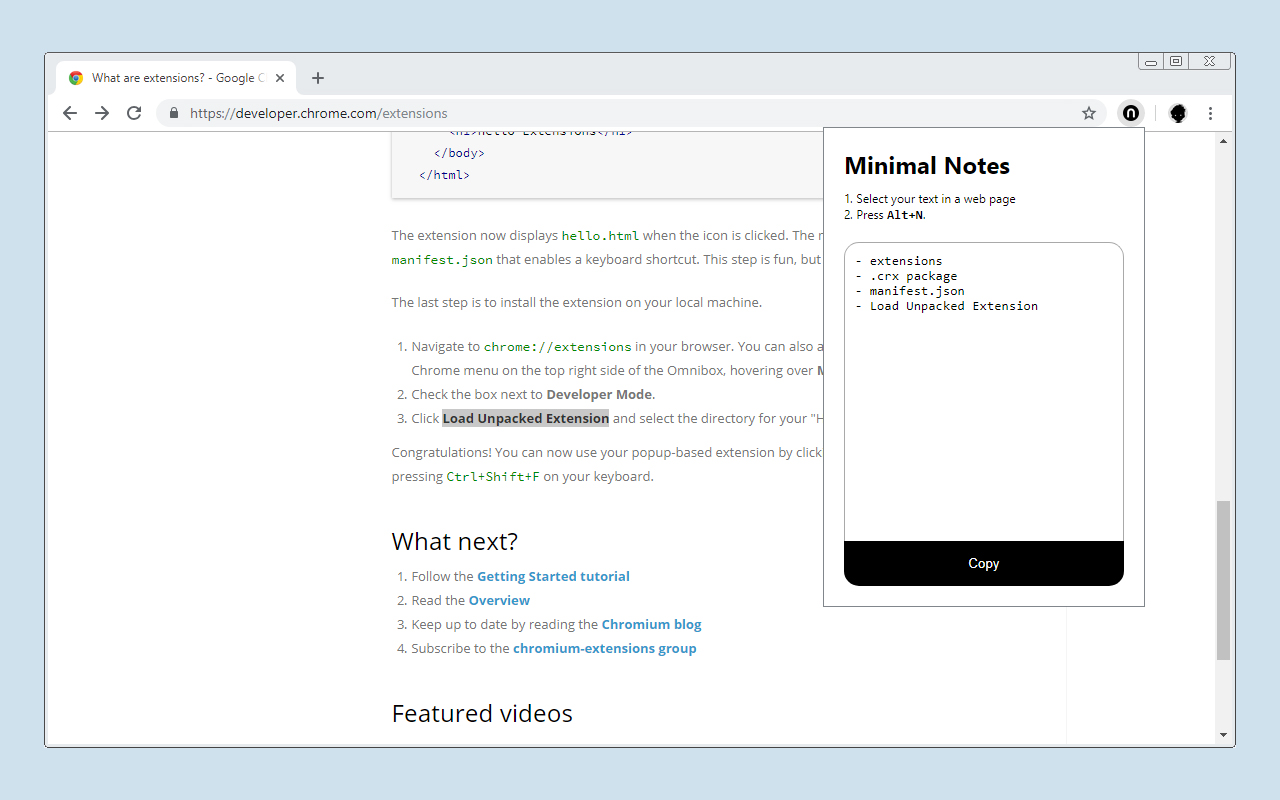
Task: Follow the Overview link
Action: pos(499,600)
